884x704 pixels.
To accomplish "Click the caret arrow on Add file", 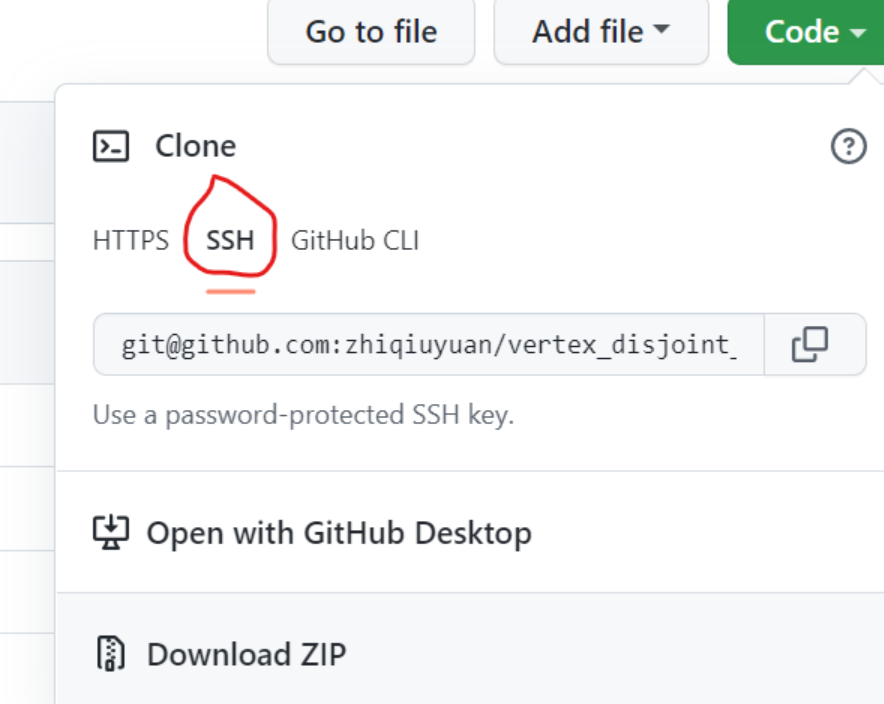I will (x=661, y=31).
